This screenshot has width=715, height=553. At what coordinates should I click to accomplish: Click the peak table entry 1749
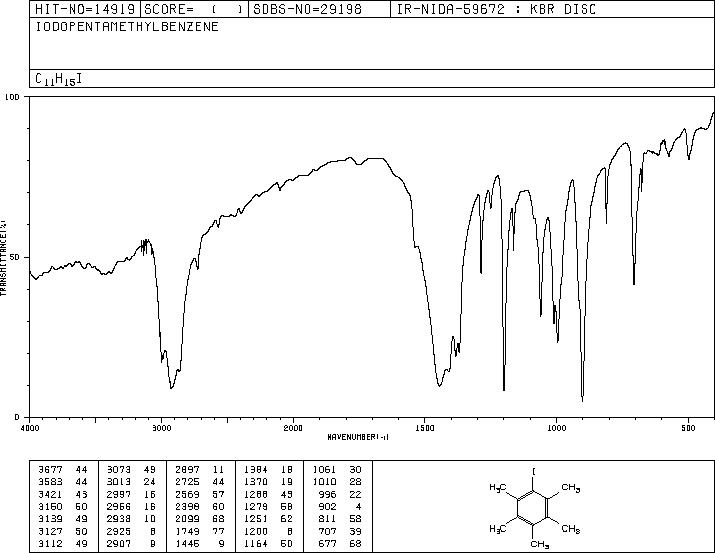point(187,531)
